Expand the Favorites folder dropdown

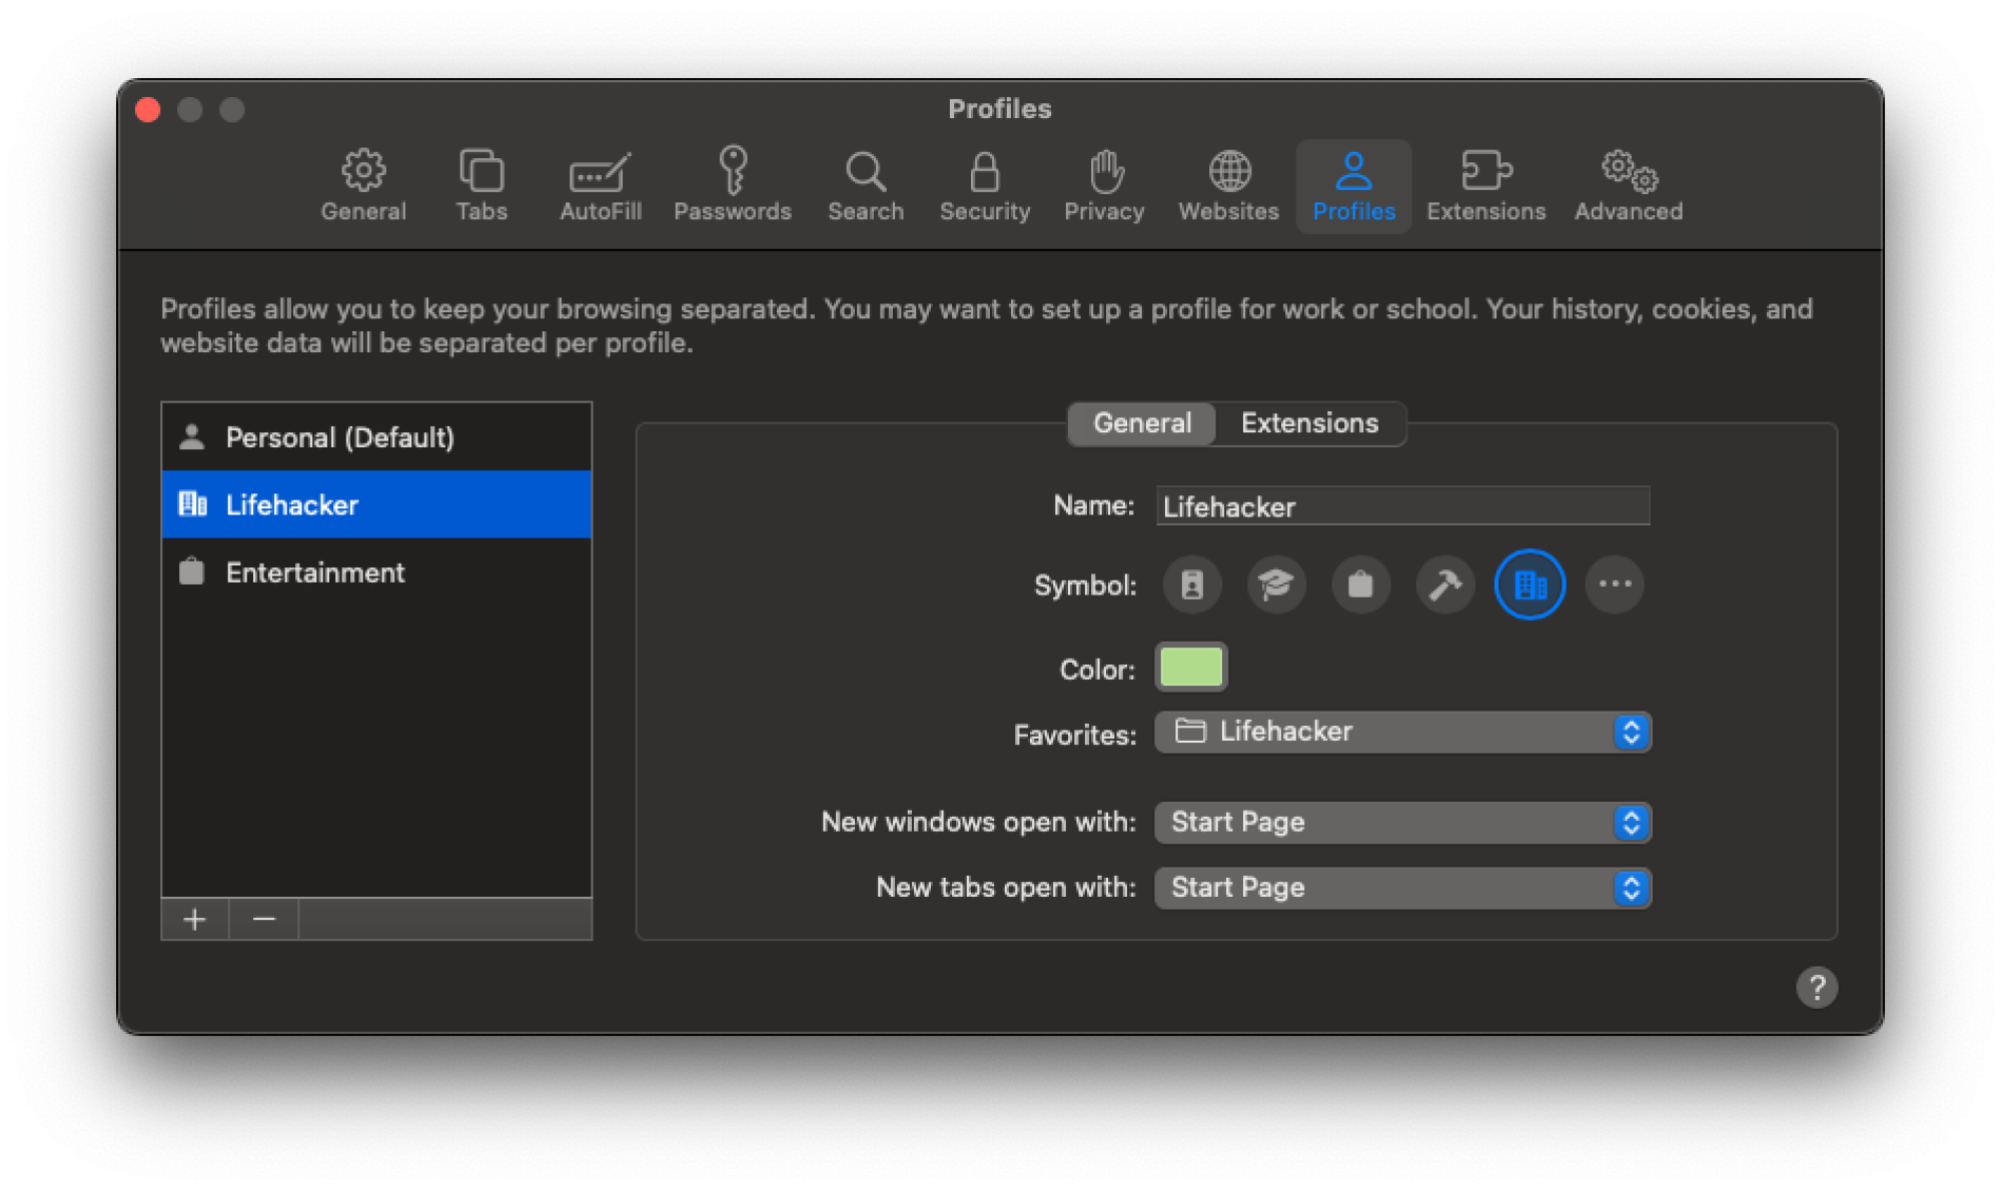1630,732
